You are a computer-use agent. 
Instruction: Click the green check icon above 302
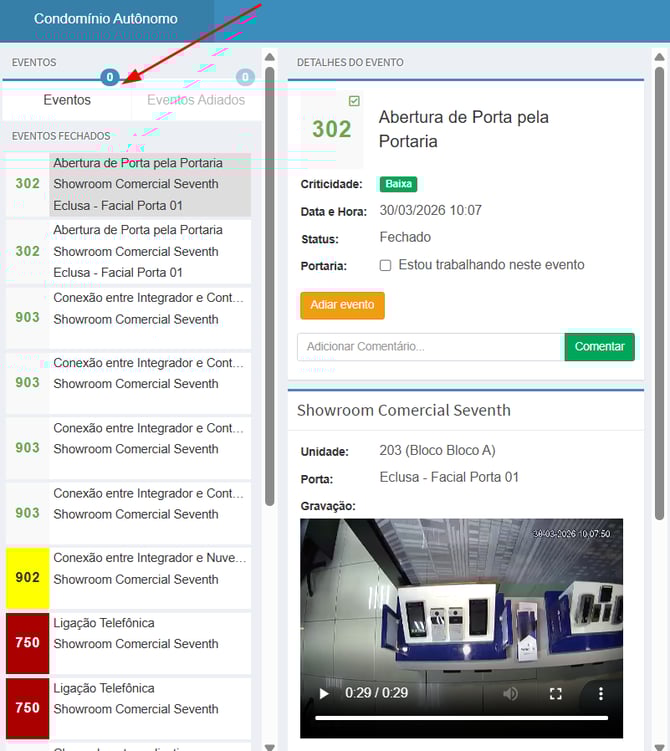point(354,101)
